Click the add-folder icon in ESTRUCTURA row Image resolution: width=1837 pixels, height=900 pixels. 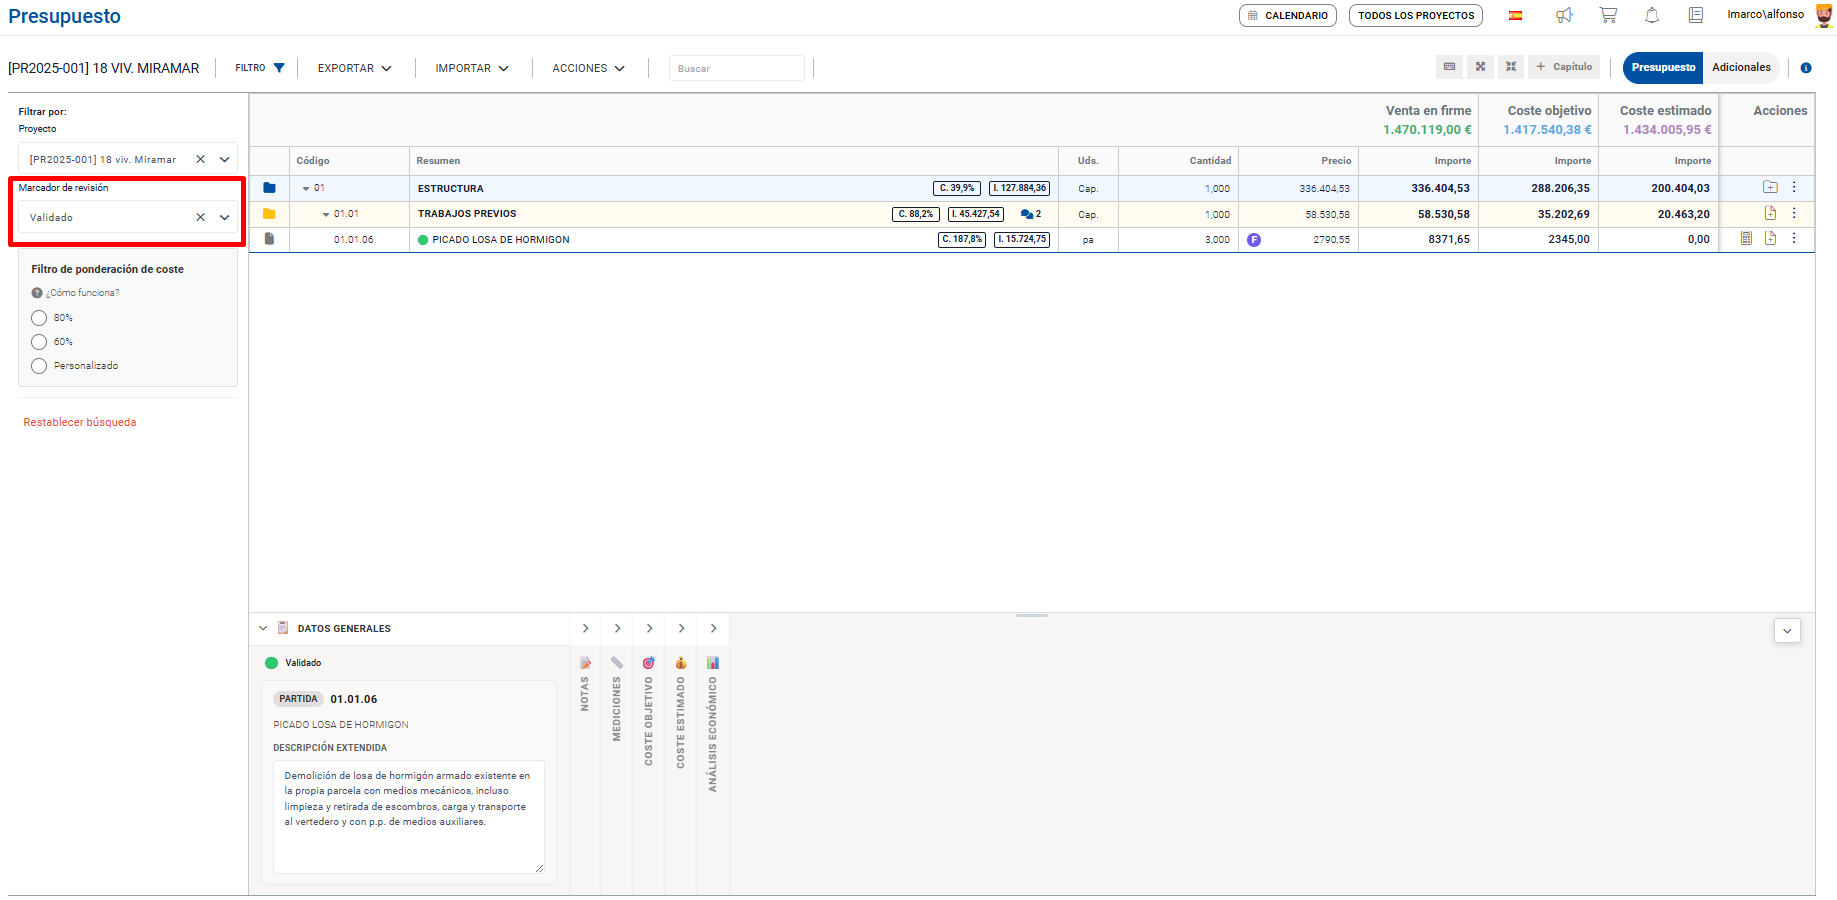point(1770,187)
